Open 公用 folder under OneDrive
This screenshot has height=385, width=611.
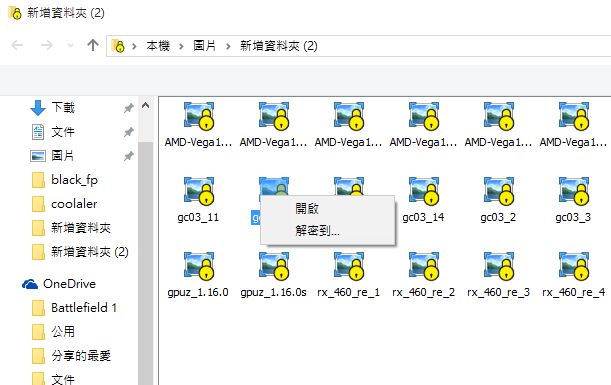coord(63,332)
